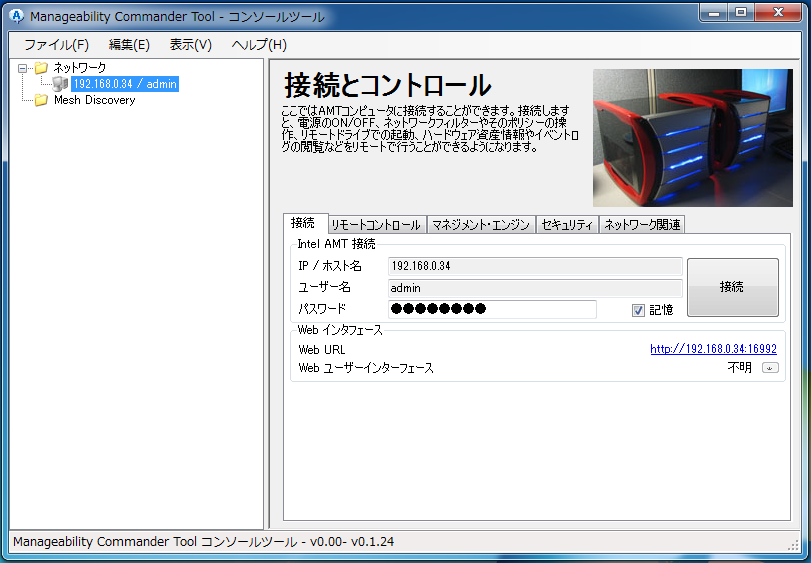
Task: Open the ファイル(F) menu
Action: pyautogui.click(x=56, y=45)
